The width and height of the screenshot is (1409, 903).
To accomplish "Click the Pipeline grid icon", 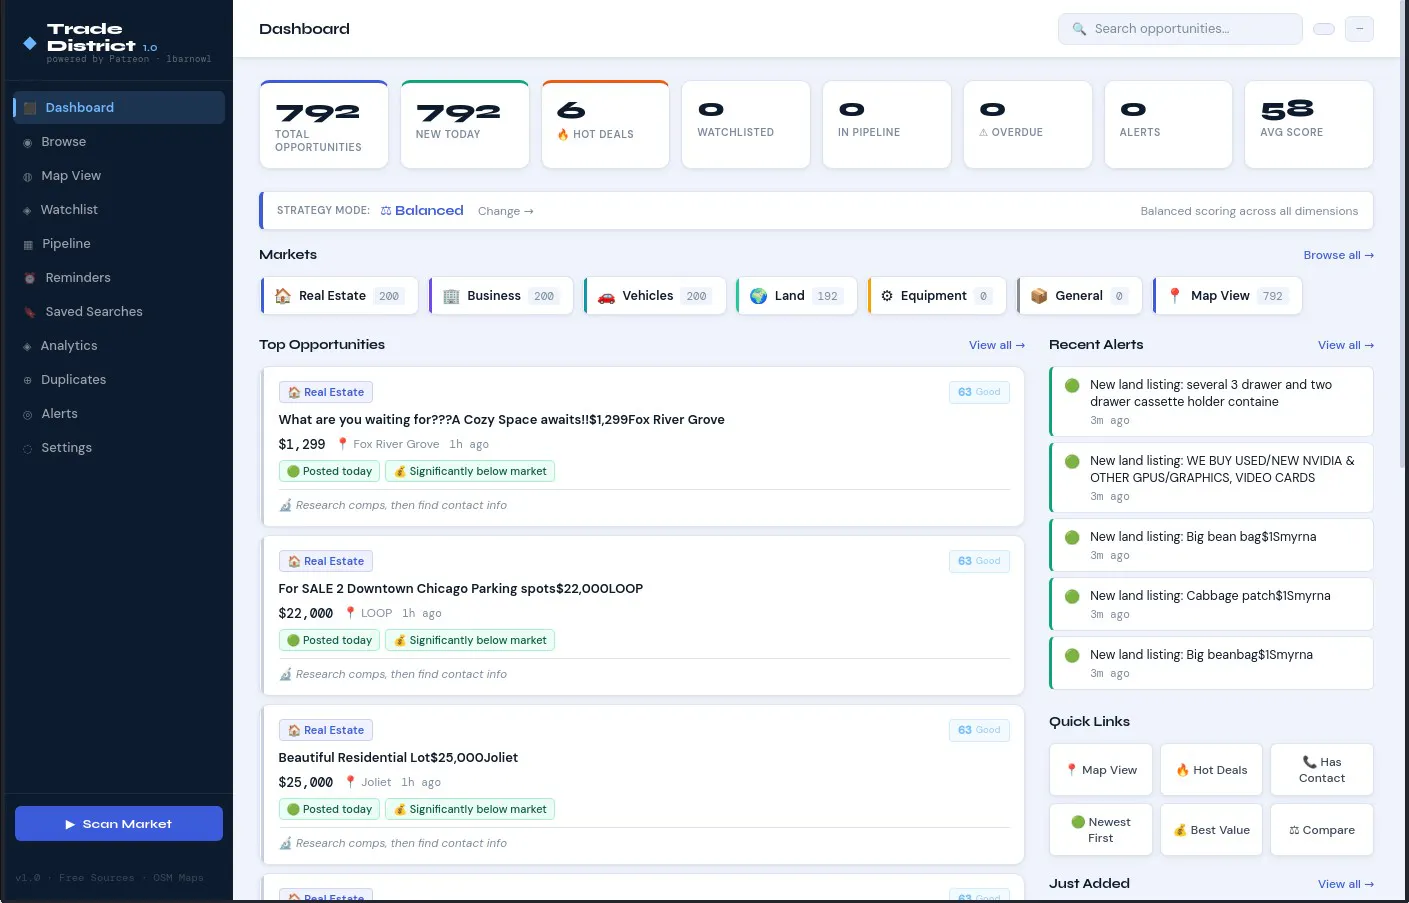I will pyautogui.click(x=28, y=245).
